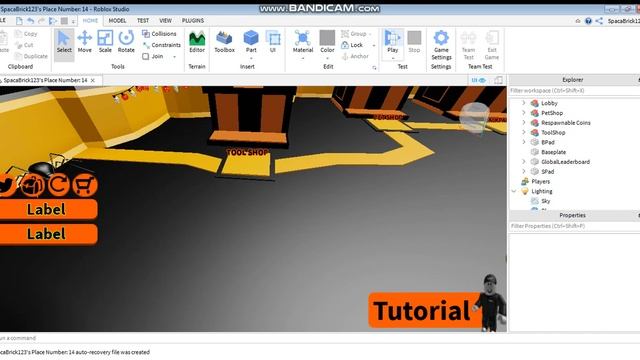Expand the Lobby tree item

point(524,103)
